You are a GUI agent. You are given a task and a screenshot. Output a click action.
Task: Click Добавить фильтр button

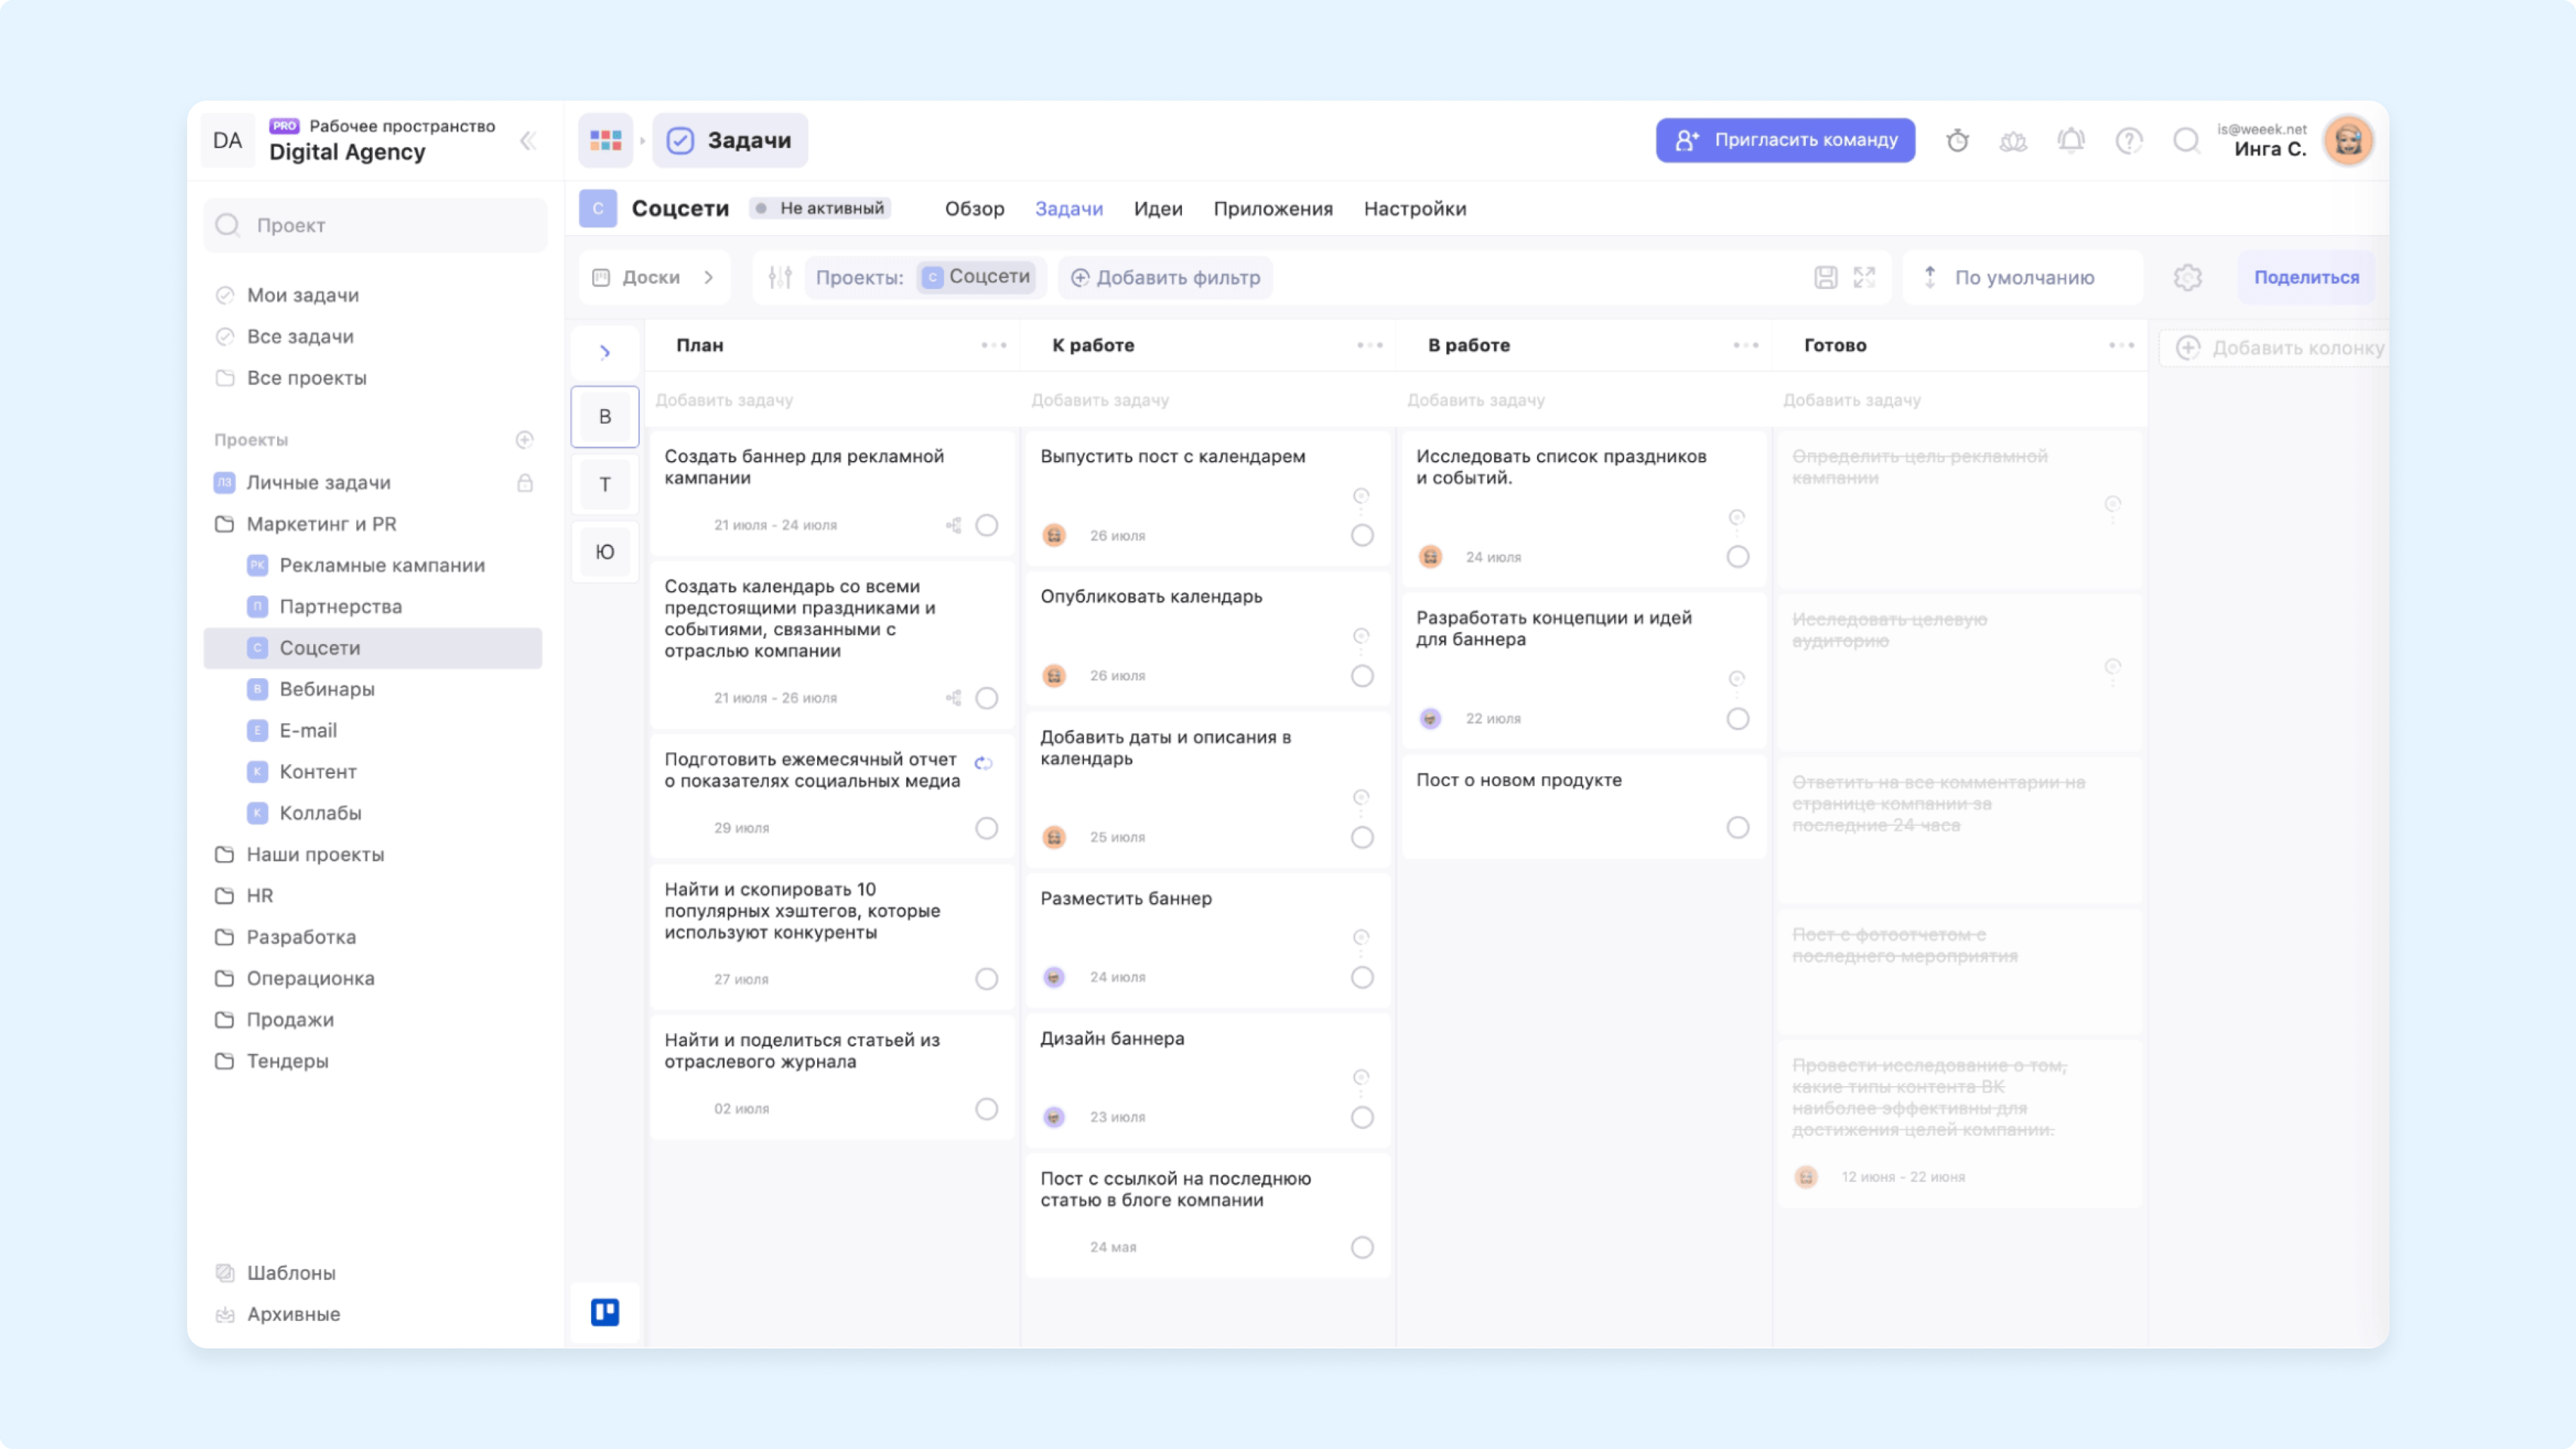[x=1165, y=277]
